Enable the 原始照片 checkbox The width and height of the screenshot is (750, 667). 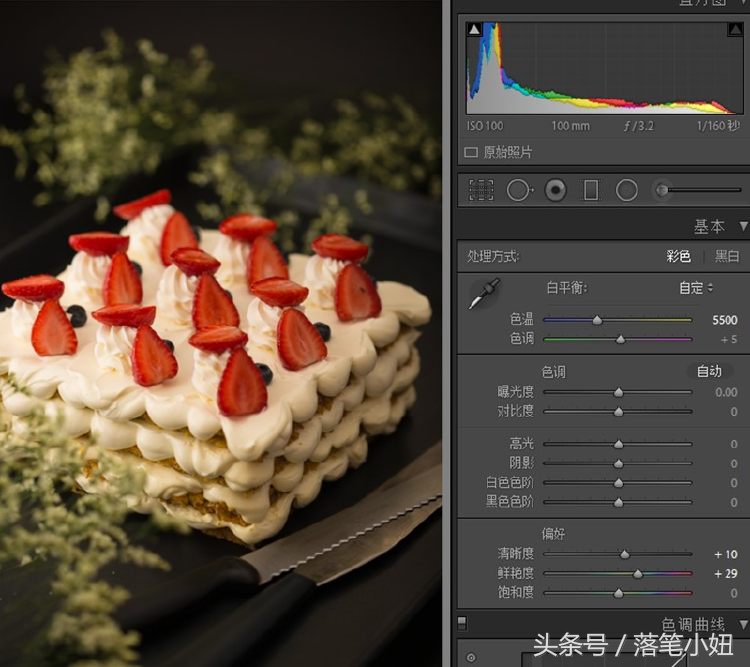click(x=473, y=153)
